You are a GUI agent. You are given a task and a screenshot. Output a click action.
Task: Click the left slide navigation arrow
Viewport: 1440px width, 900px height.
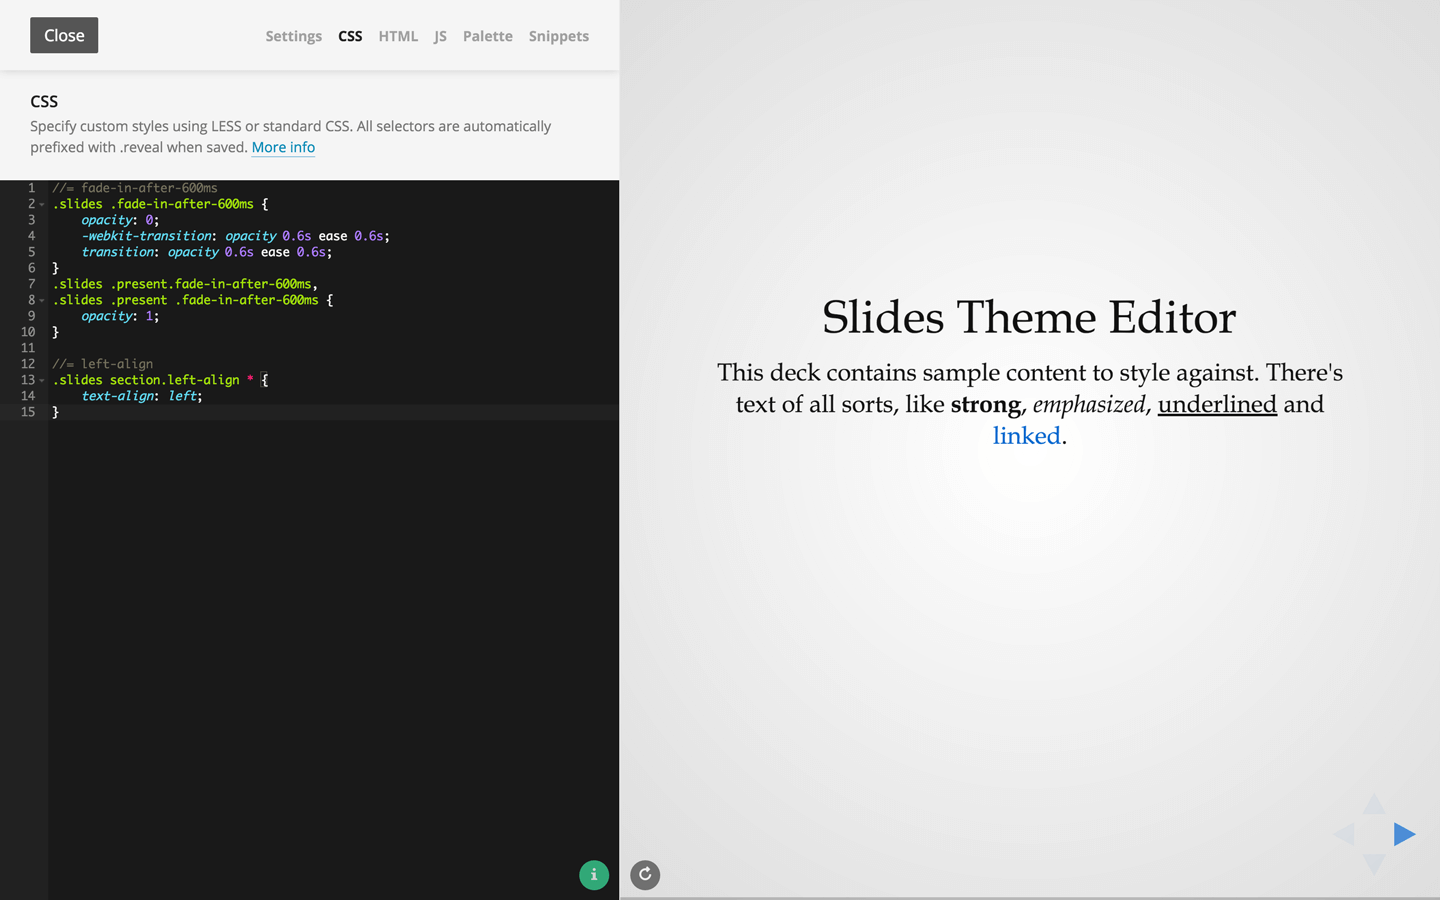click(1344, 834)
